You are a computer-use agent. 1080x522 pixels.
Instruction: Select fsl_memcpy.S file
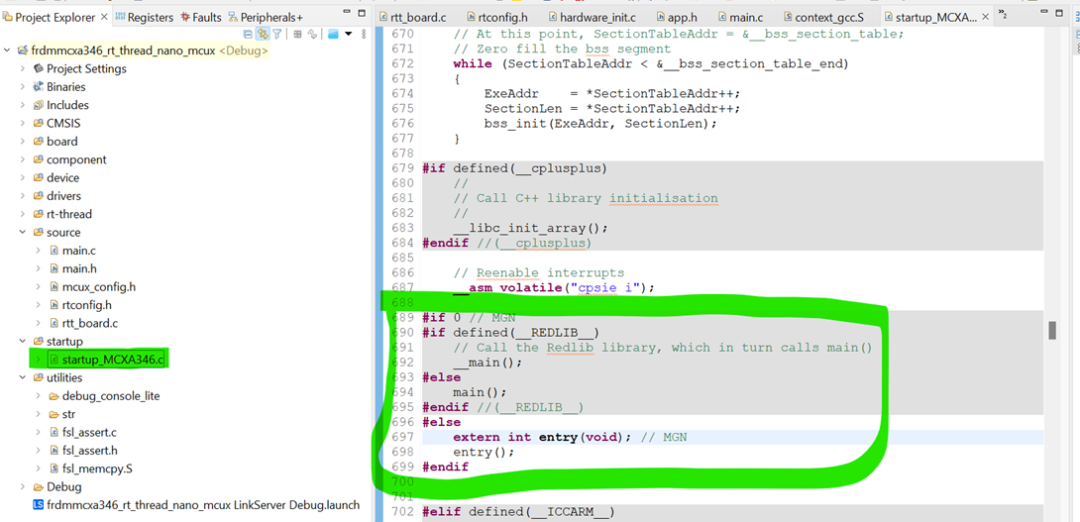(97, 469)
